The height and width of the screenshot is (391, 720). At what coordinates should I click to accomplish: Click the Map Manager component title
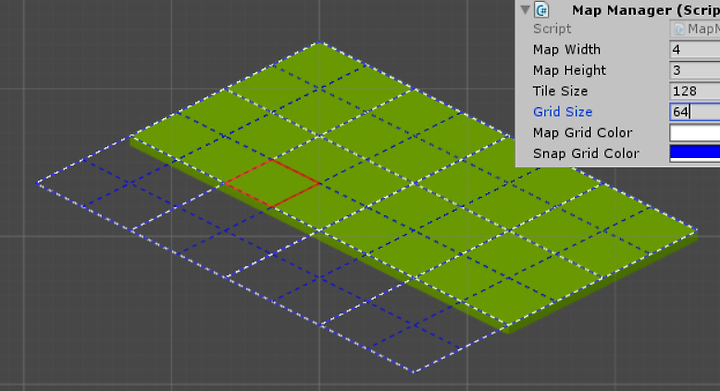646,10
